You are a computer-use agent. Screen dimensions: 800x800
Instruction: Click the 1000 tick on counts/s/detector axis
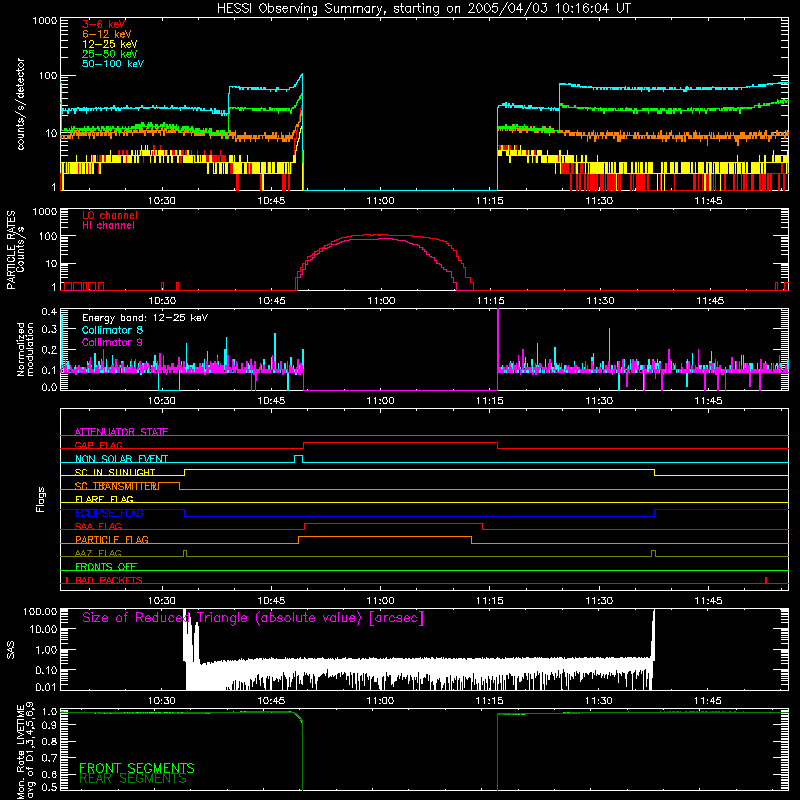point(44,21)
